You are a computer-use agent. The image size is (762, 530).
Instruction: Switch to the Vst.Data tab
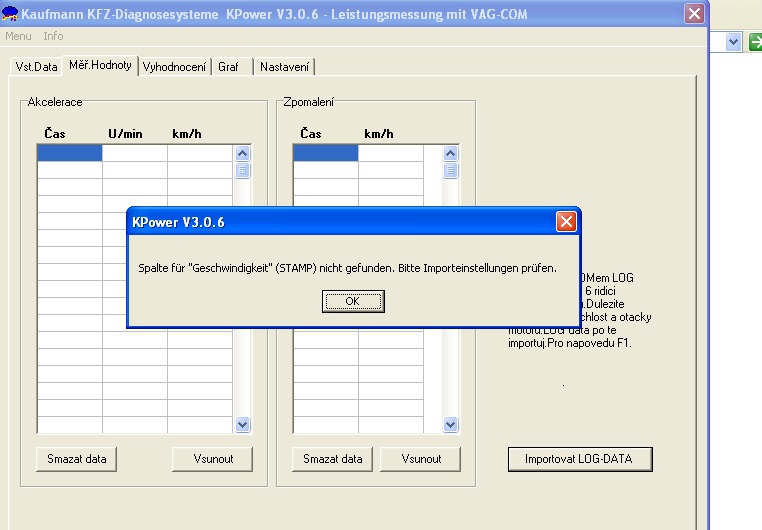point(36,67)
